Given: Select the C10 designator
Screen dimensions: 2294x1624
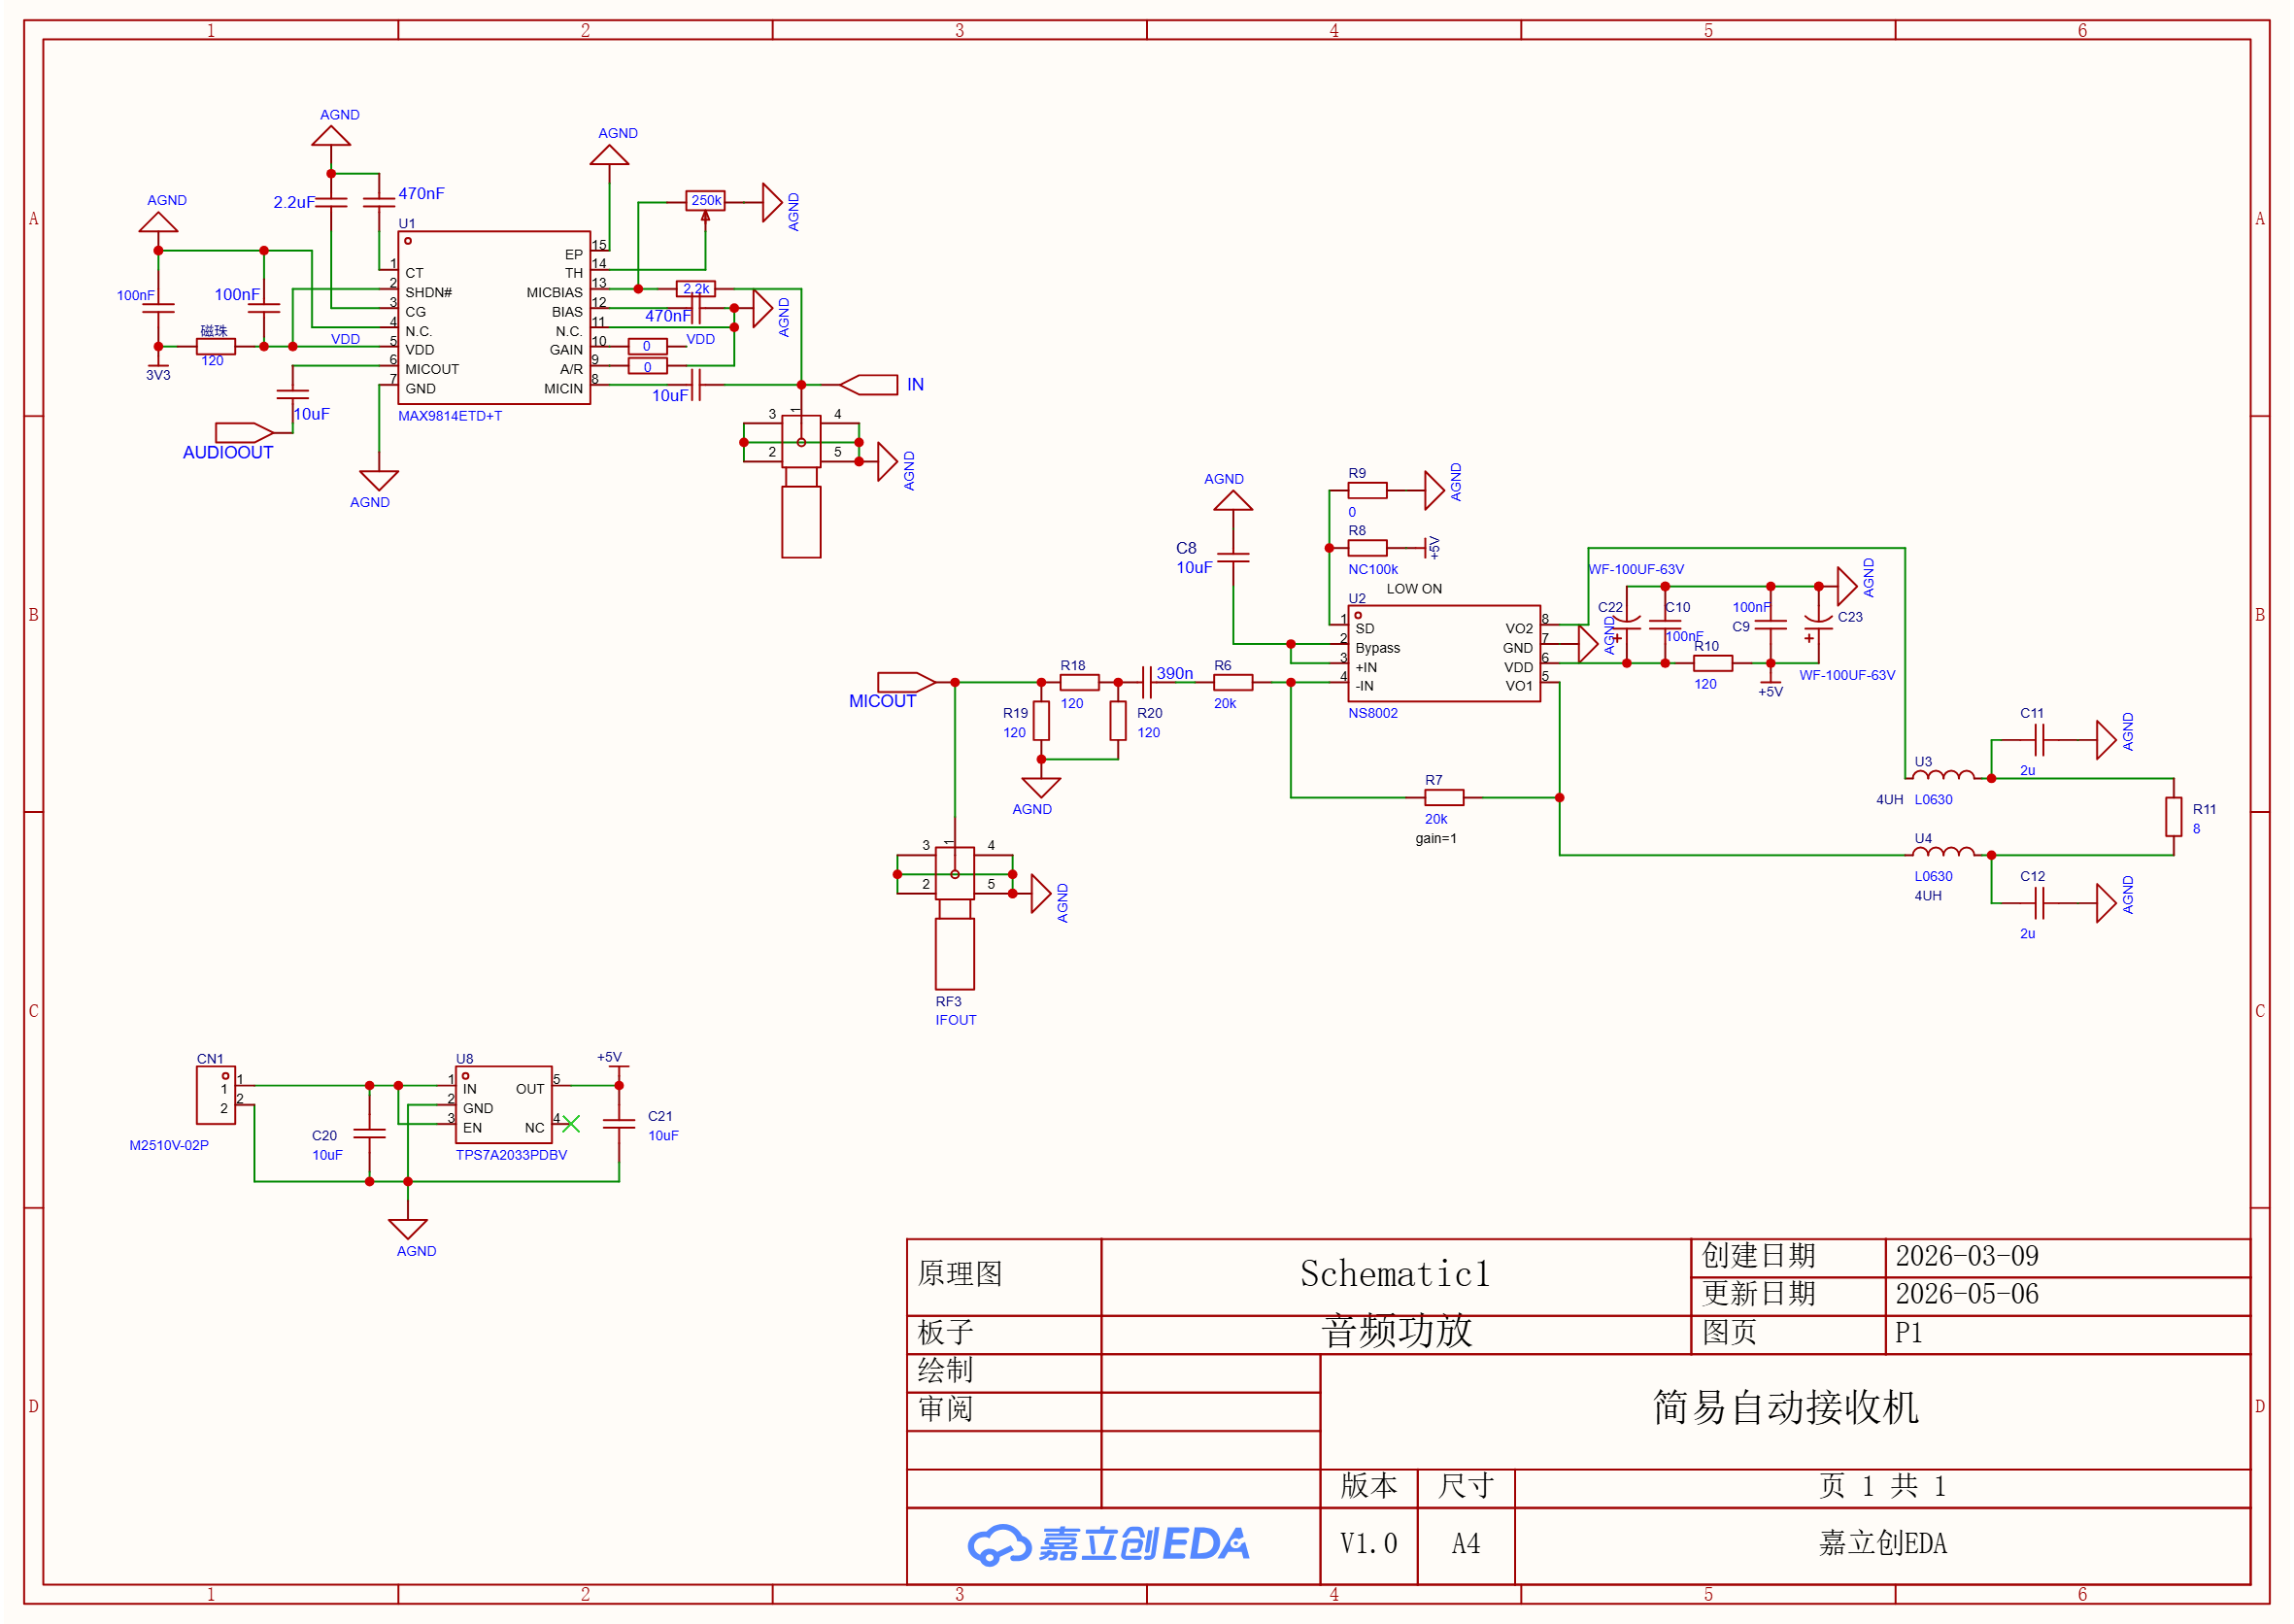Looking at the screenshot, I should pyautogui.click(x=1677, y=607).
